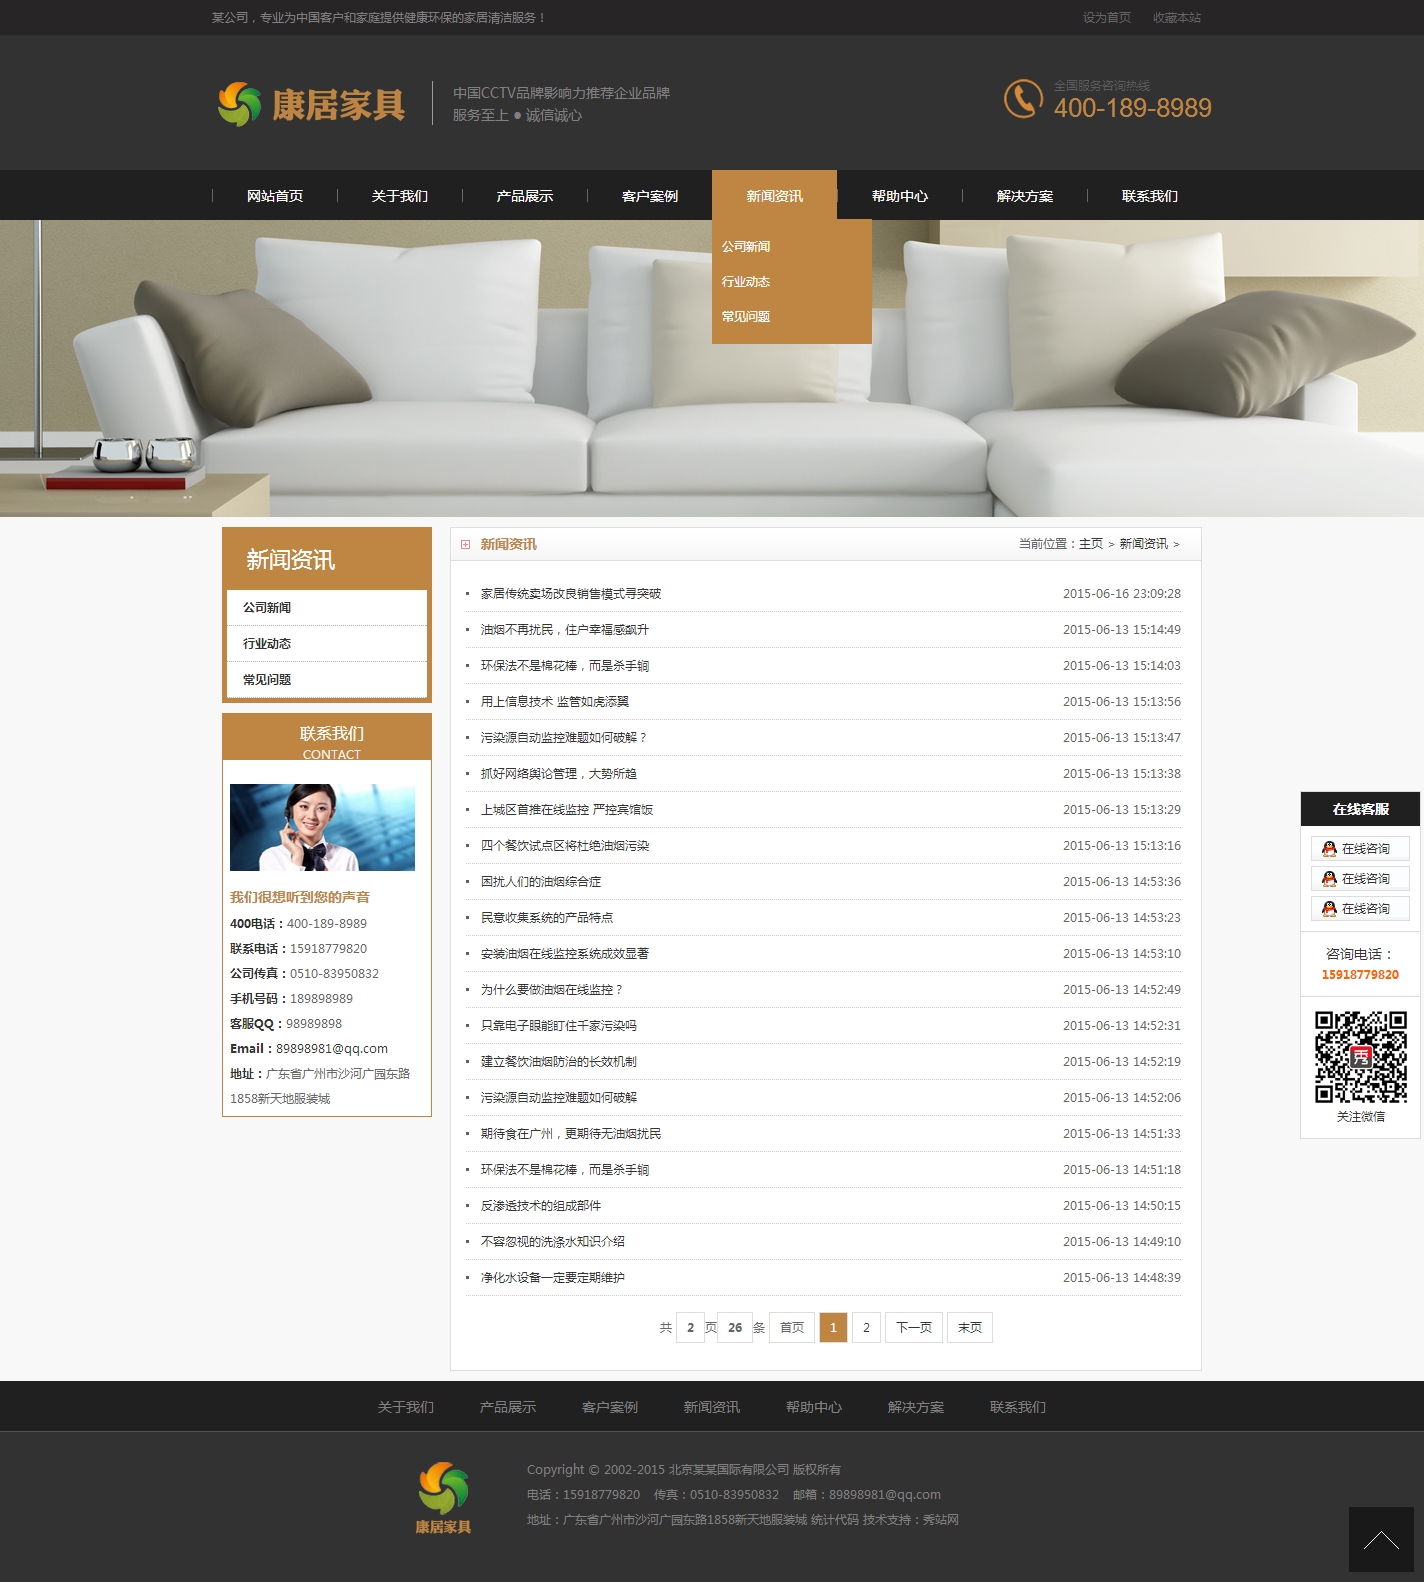The height and width of the screenshot is (1582, 1424).
Task: Click the customer service woman photo
Action: [x=322, y=827]
